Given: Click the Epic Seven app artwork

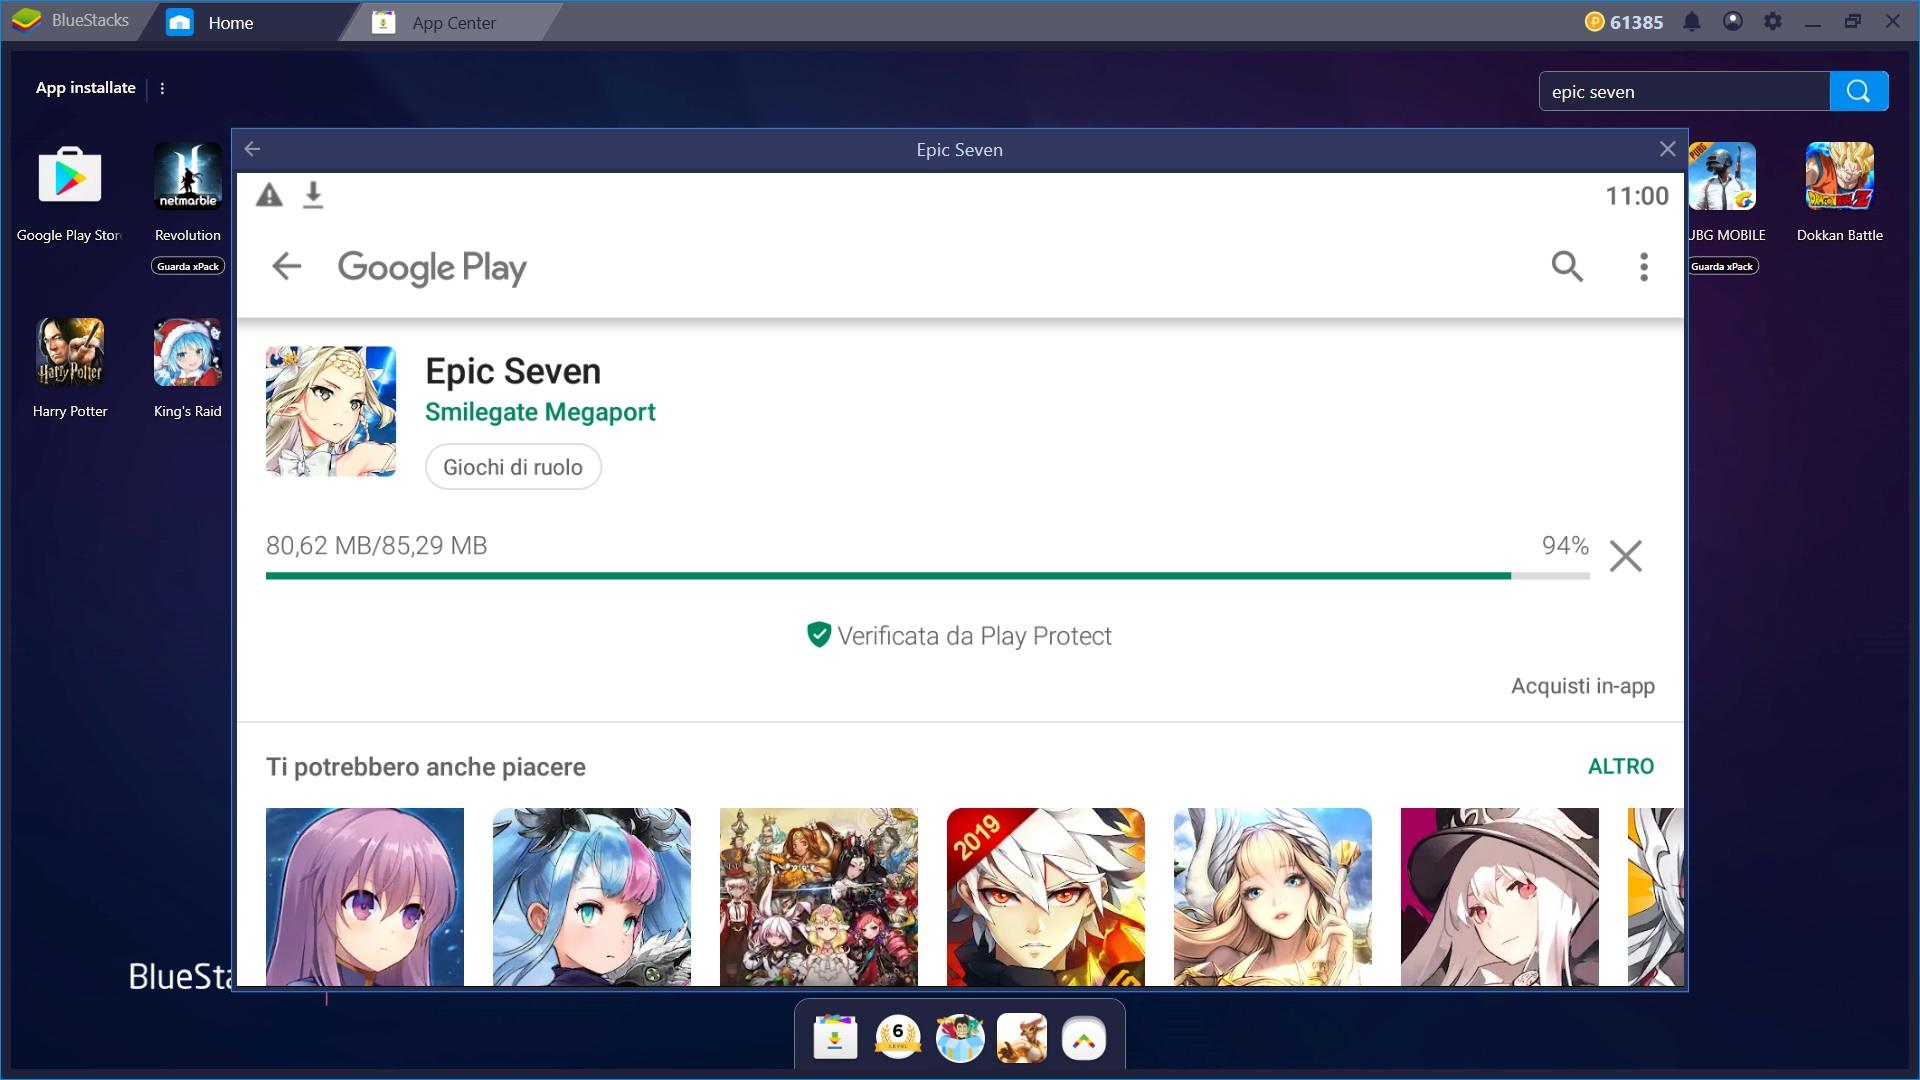Looking at the screenshot, I should coord(331,411).
